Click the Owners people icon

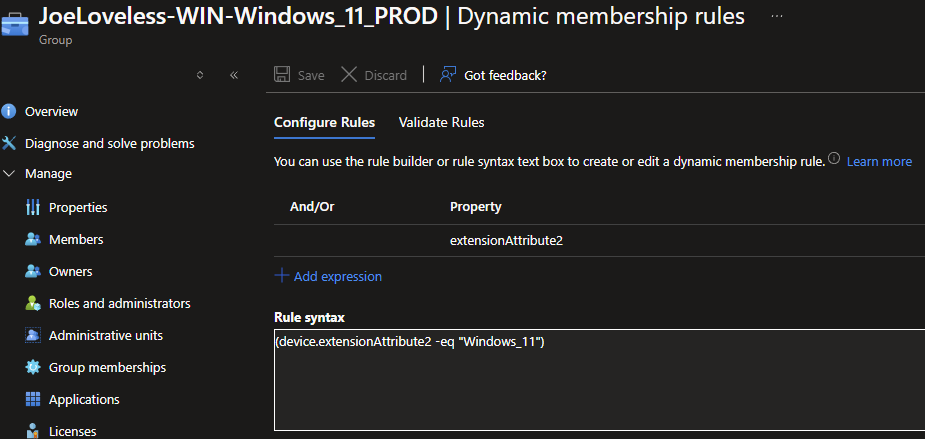pyautogui.click(x=32, y=271)
